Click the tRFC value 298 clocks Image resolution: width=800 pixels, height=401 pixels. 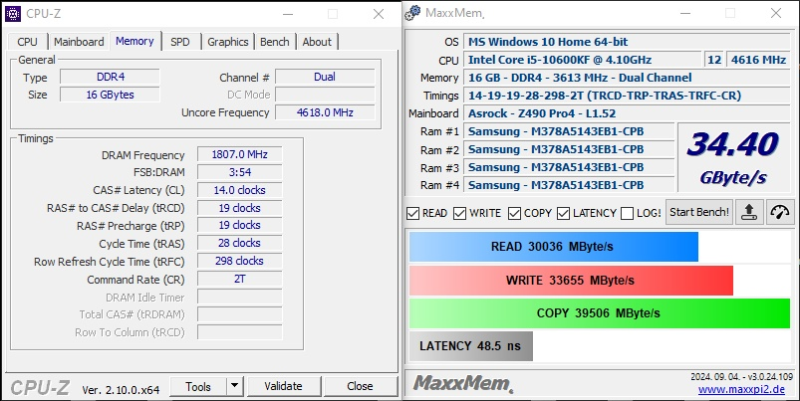point(239,261)
